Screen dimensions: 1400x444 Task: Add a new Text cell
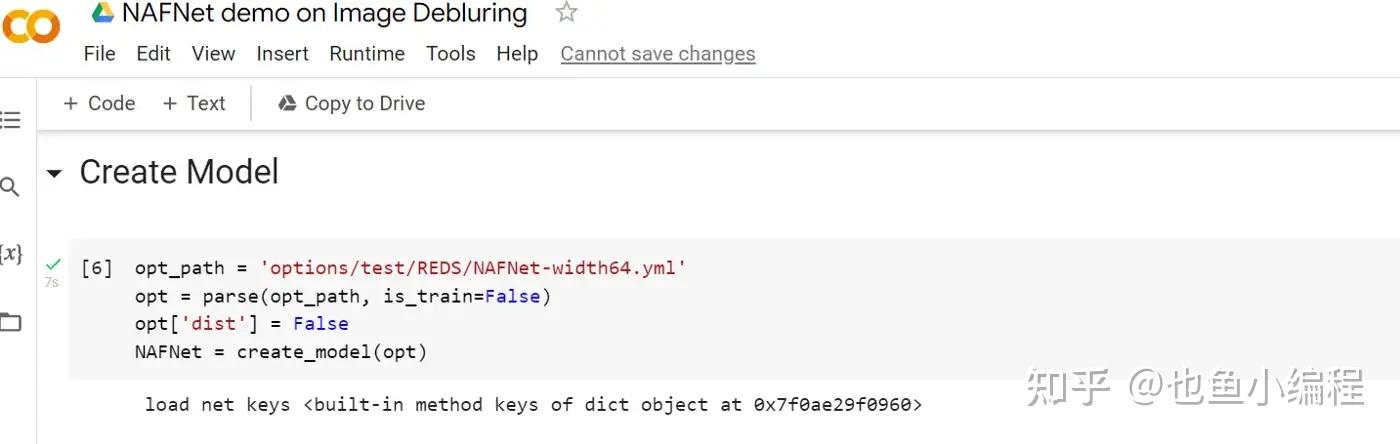click(194, 103)
